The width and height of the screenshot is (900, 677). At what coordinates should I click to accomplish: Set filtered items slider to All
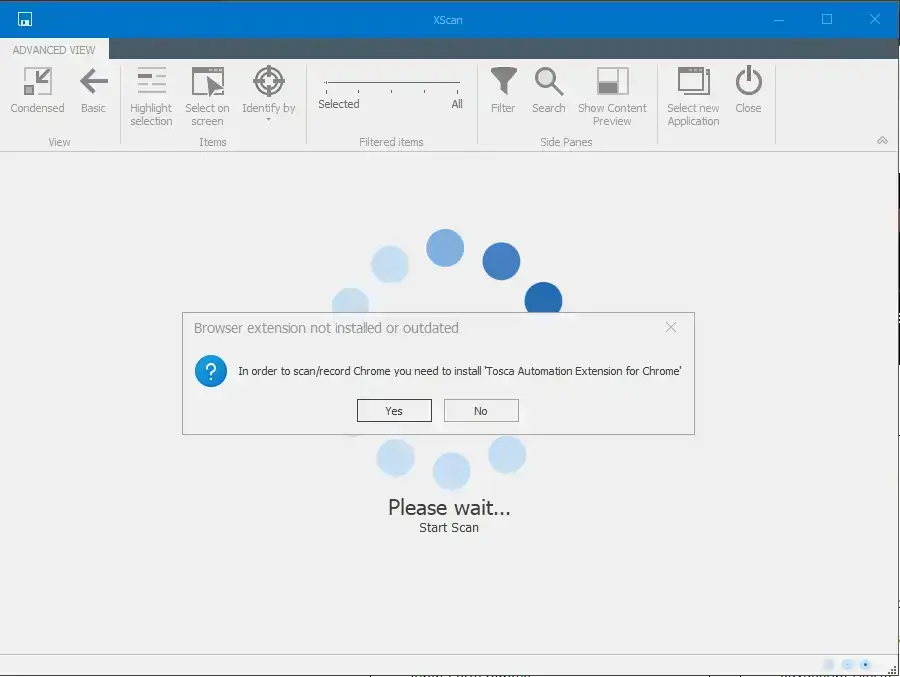[458, 83]
